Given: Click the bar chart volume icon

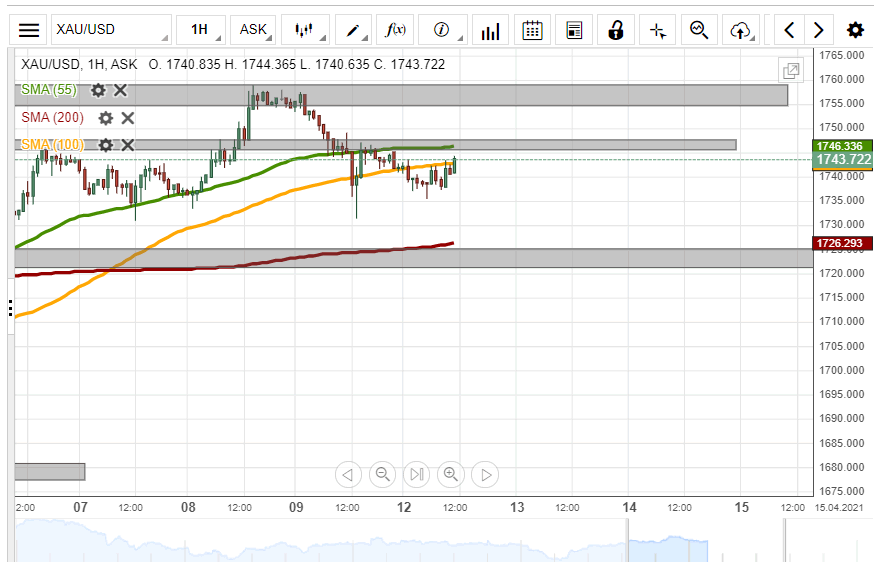Looking at the screenshot, I should pos(490,30).
